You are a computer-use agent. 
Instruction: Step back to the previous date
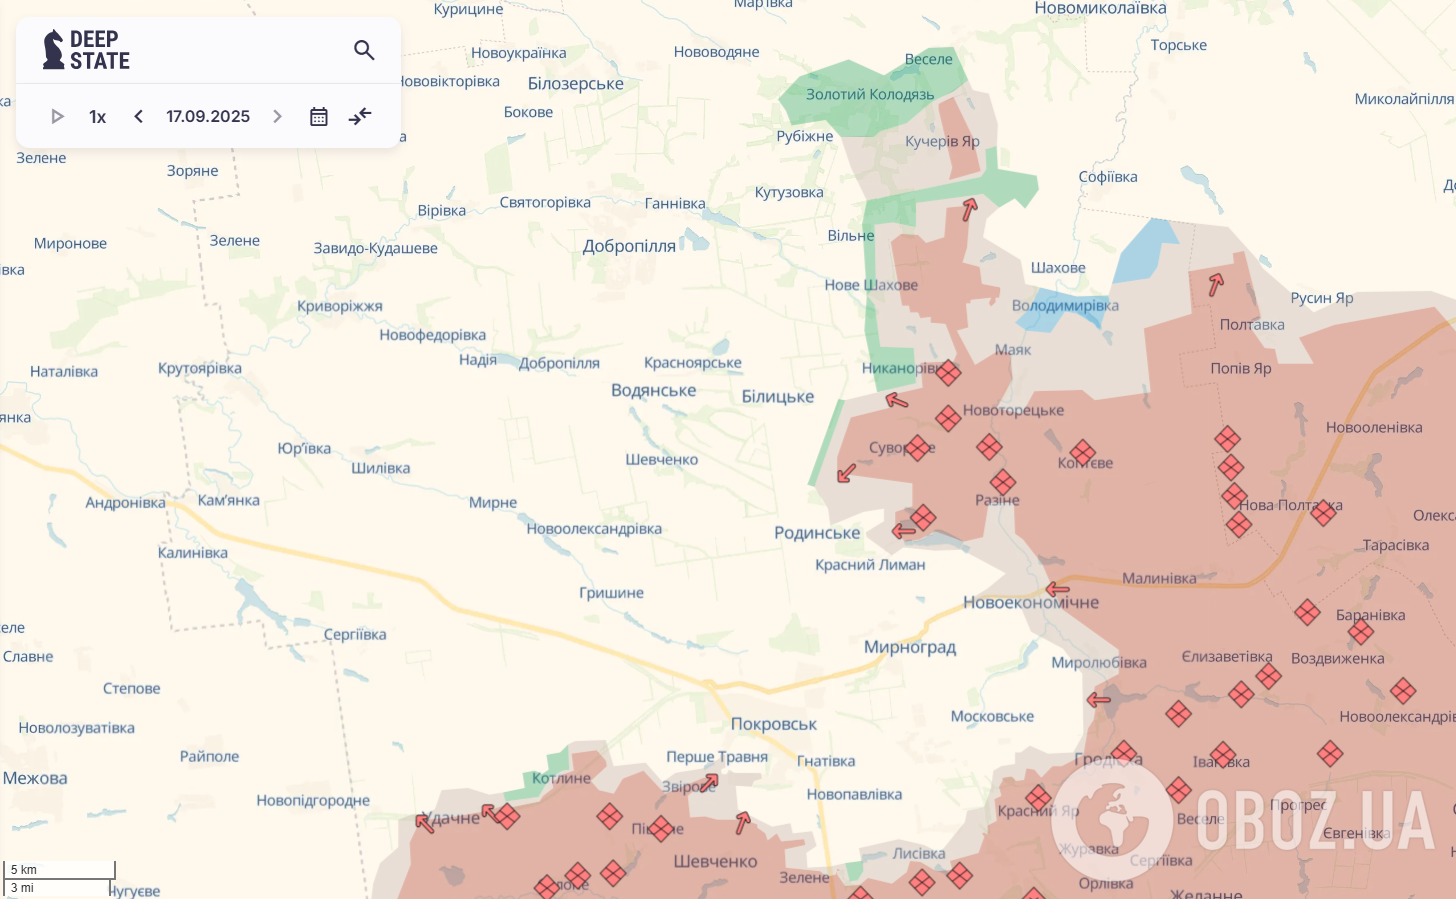pyautogui.click(x=138, y=116)
